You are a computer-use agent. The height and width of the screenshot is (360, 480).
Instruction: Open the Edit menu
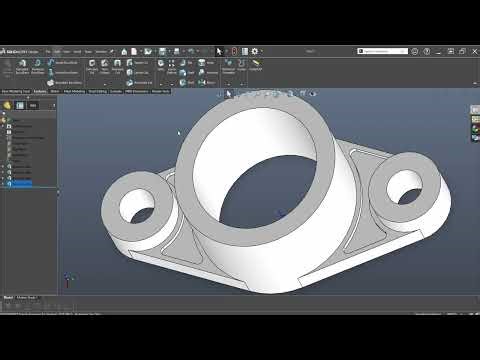(57, 52)
